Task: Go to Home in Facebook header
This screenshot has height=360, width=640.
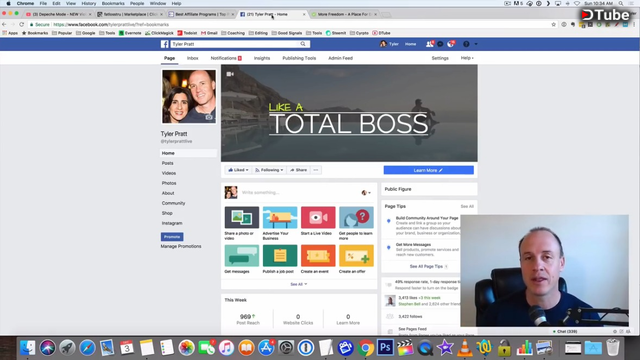Action: [411, 44]
